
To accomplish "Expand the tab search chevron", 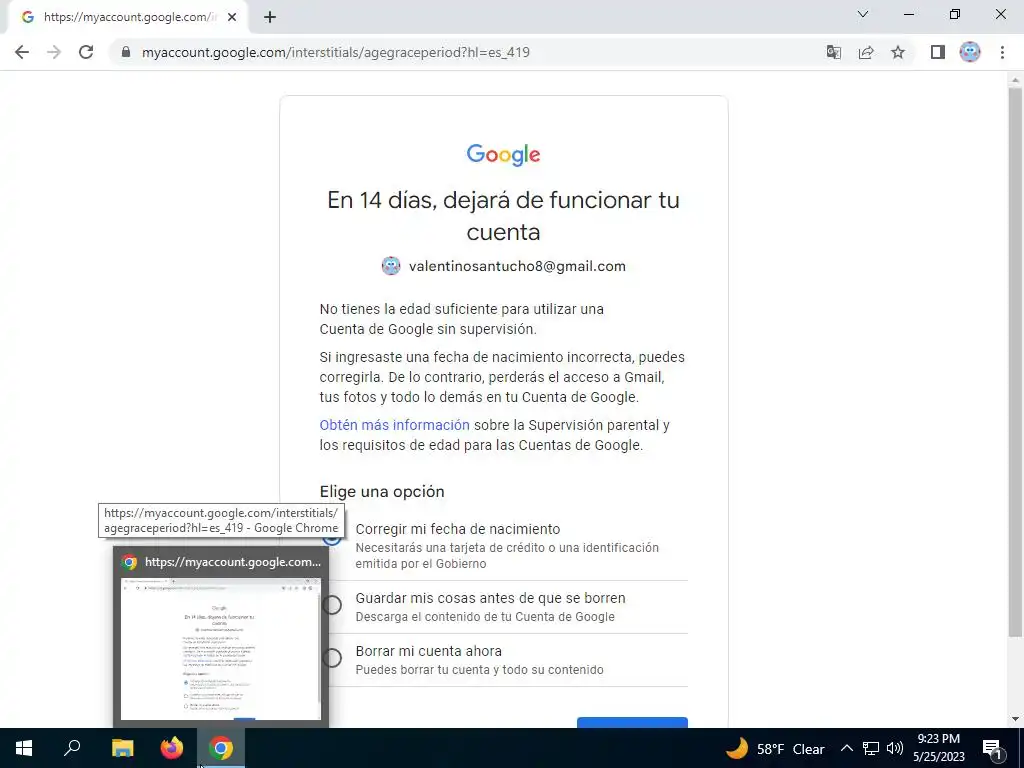I will click(x=863, y=14).
